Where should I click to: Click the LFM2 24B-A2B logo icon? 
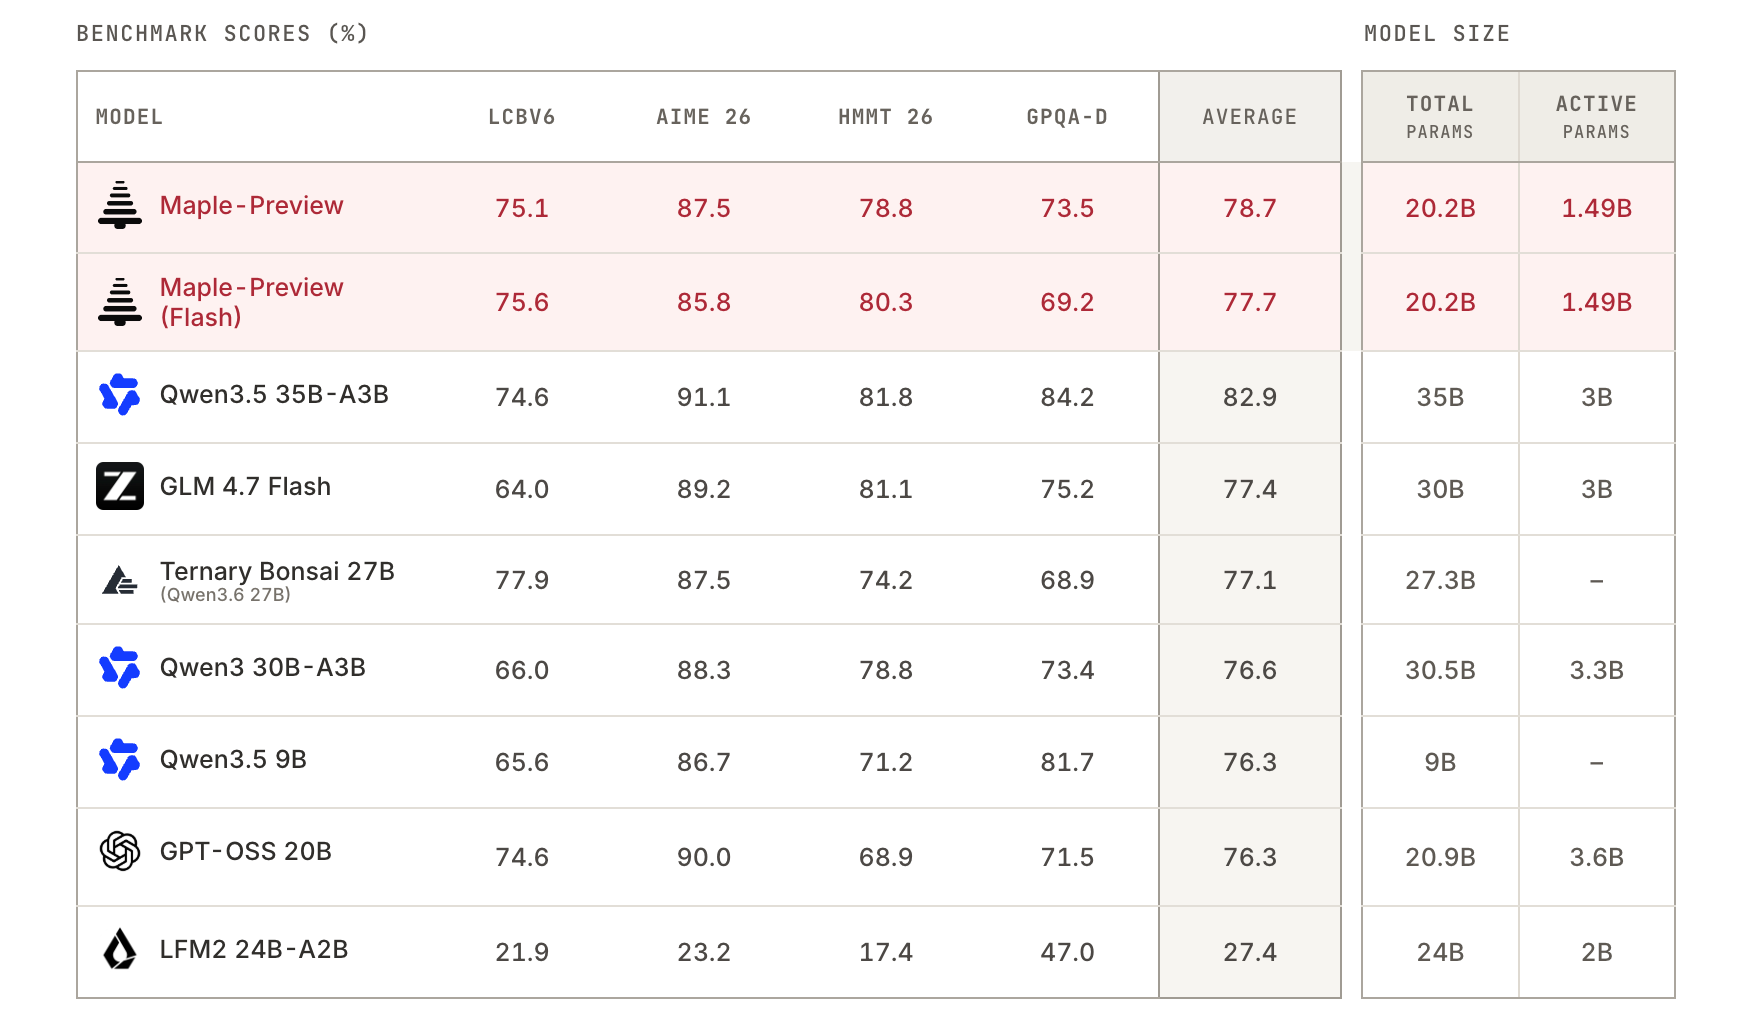coord(120,949)
